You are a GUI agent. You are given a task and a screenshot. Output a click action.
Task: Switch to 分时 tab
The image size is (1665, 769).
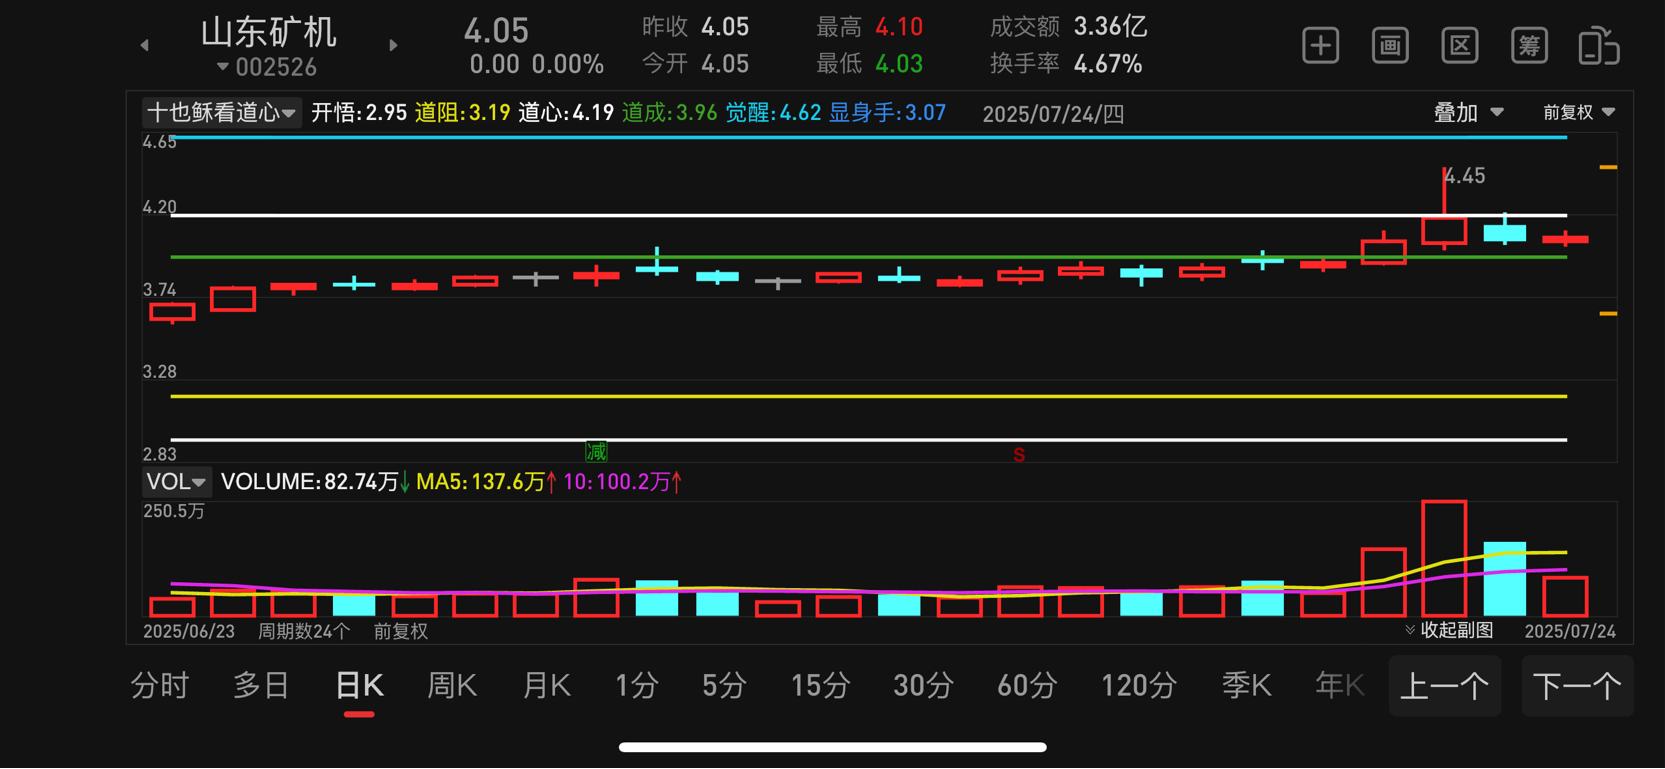coord(160,686)
